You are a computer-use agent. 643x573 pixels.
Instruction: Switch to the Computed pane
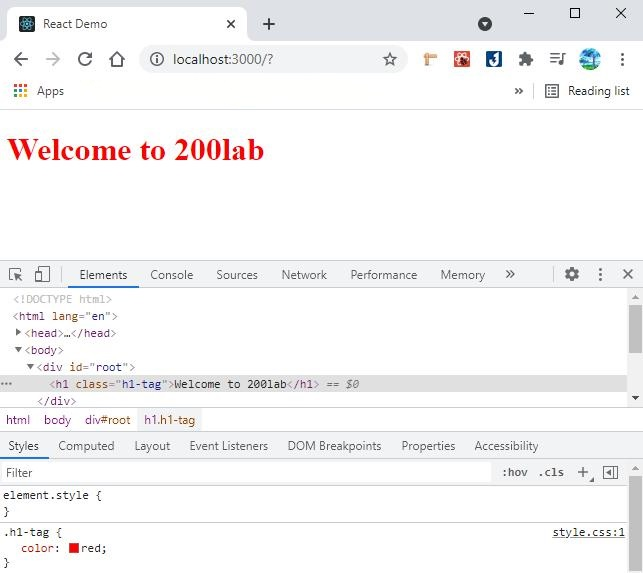[x=86, y=446]
